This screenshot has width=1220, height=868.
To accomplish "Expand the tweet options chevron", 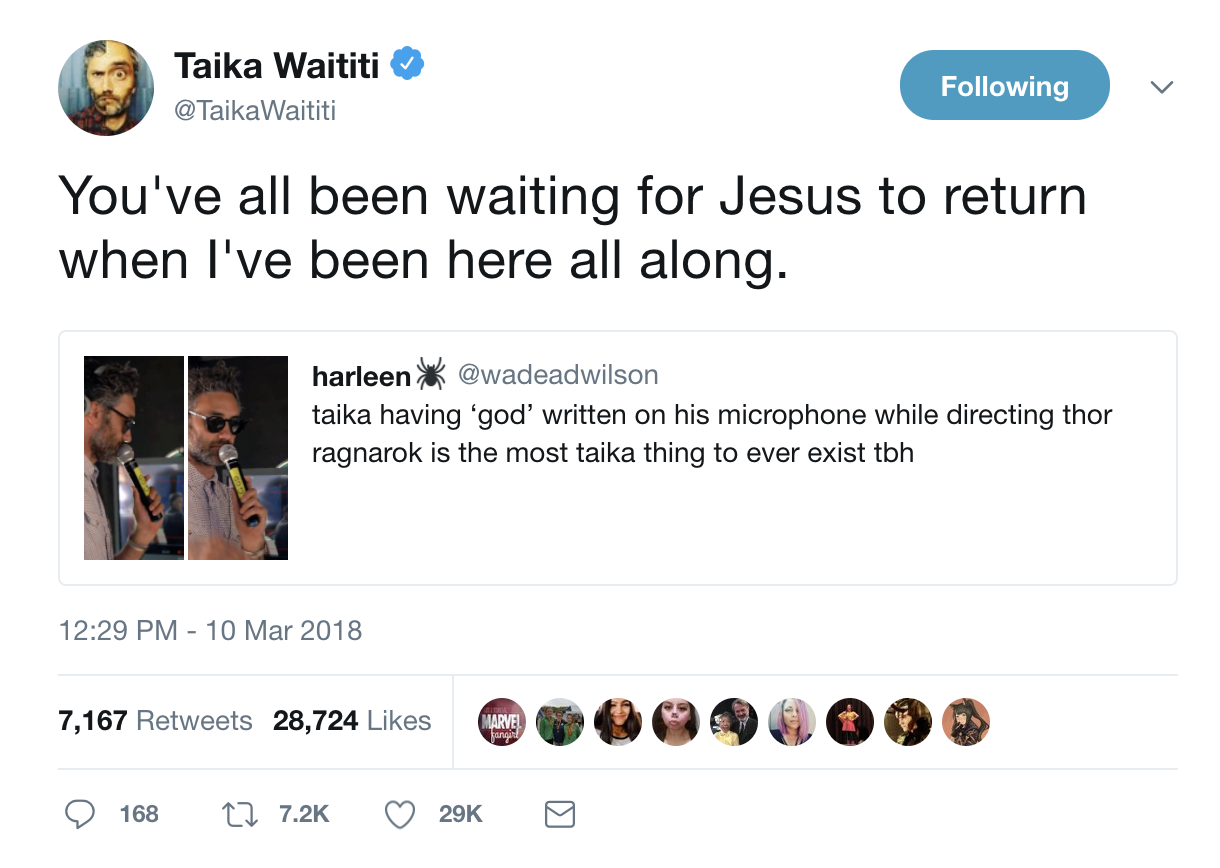I will pos(1160,88).
